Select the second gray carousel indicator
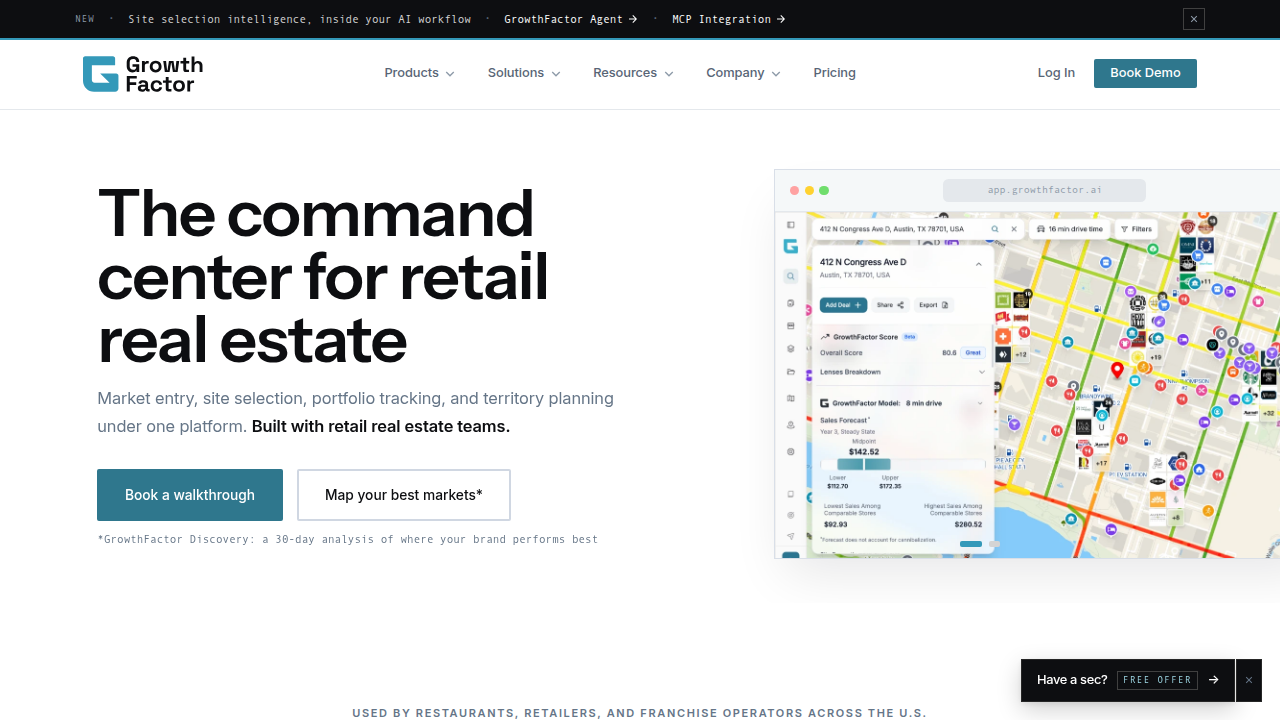The width and height of the screenshot is (1280, 720). tap(994, 544)
